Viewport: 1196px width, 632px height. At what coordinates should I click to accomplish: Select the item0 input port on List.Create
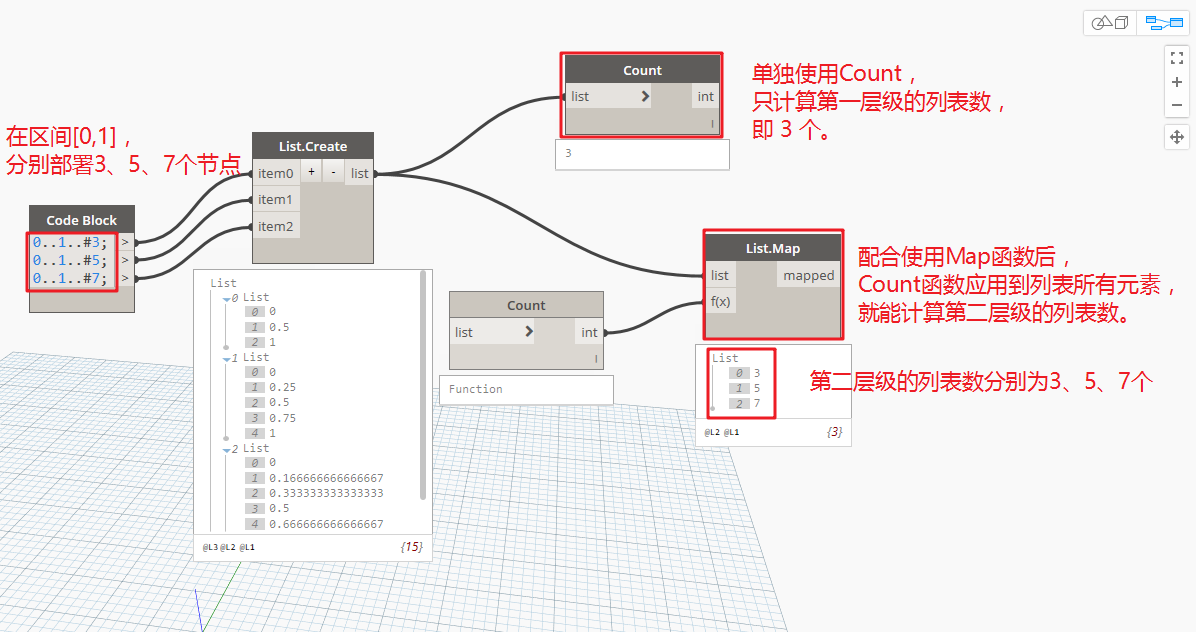coord(275,173)
